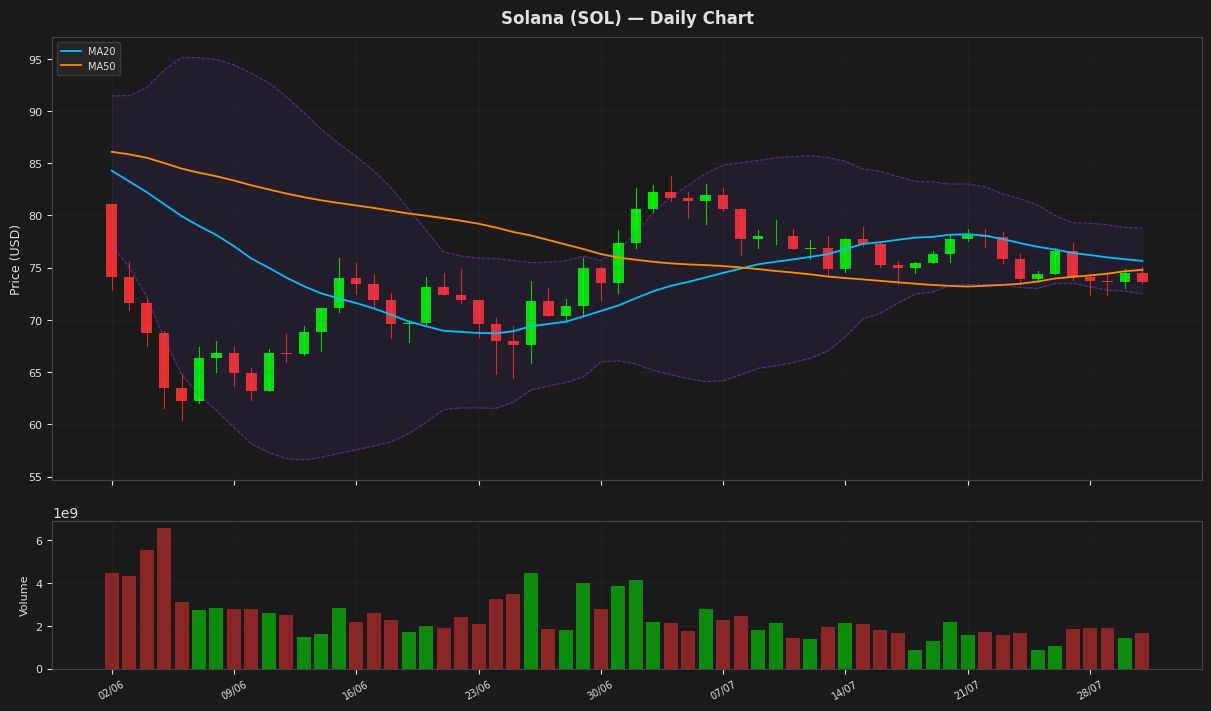Image resolution: width=1211 pixels, height=711 pixels.
Task: Click the chart title "Solana (SOL) — Daily Chart"
Action: pyautogui.click(x=627, y=19)
